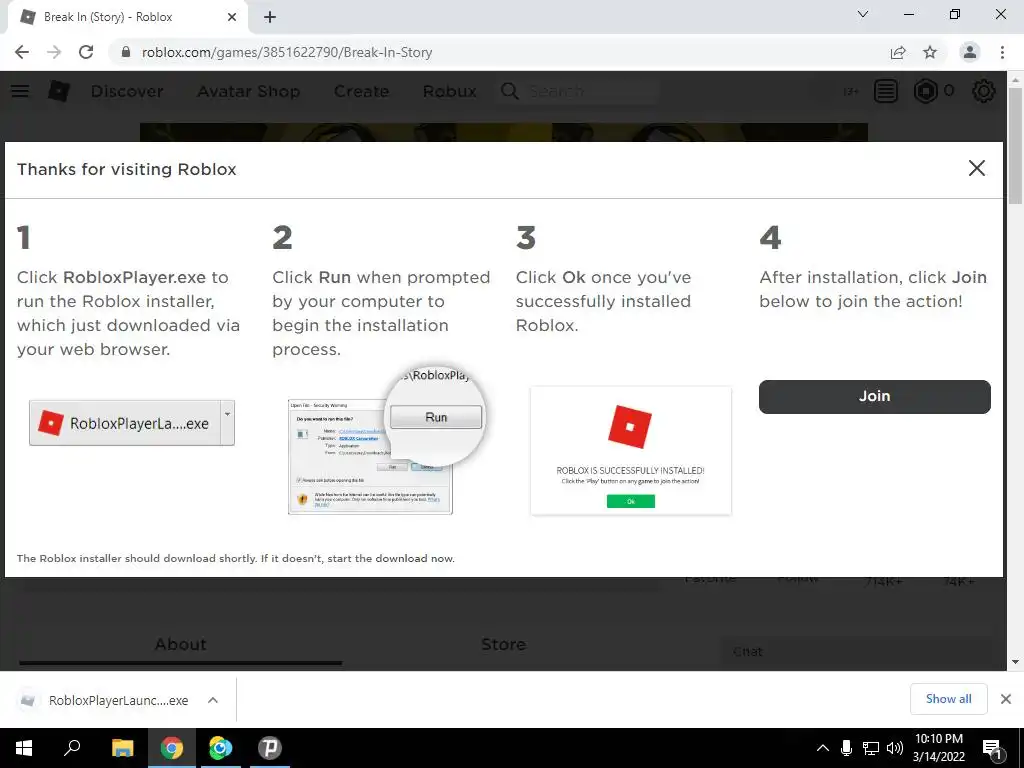
Task: Dismiss the Chrome downloads bar
Action: coord(1006,699)
